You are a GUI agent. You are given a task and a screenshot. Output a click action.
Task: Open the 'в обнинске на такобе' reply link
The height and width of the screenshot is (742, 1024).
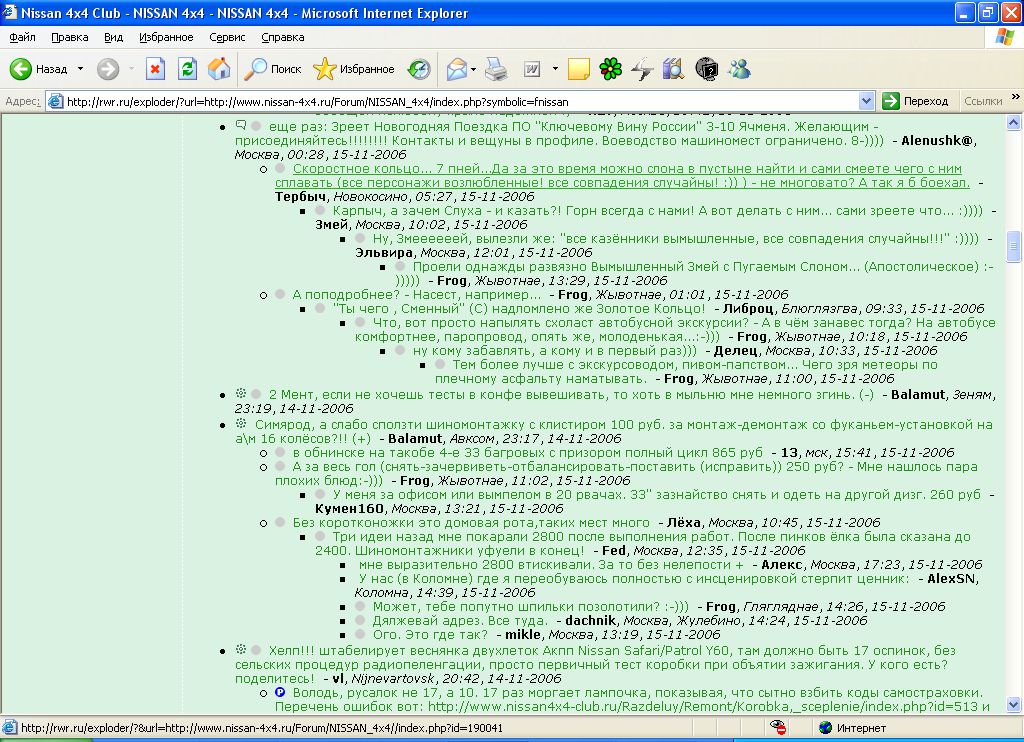[x=528, y=453]
